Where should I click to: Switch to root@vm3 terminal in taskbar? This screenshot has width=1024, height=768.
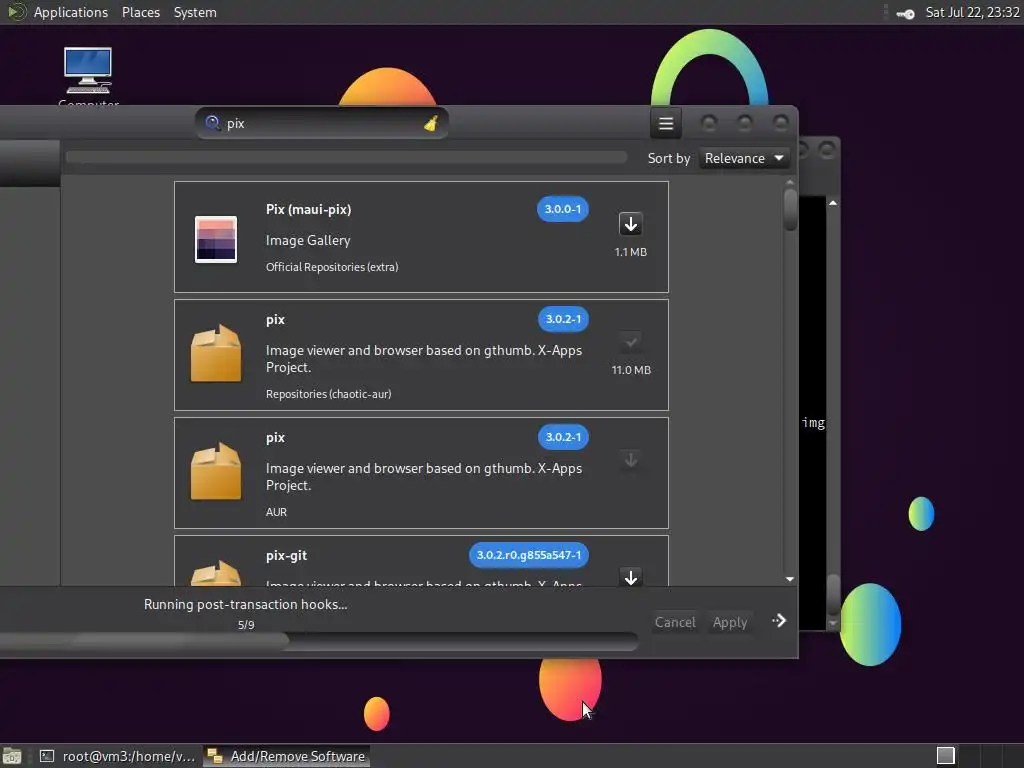118,756
